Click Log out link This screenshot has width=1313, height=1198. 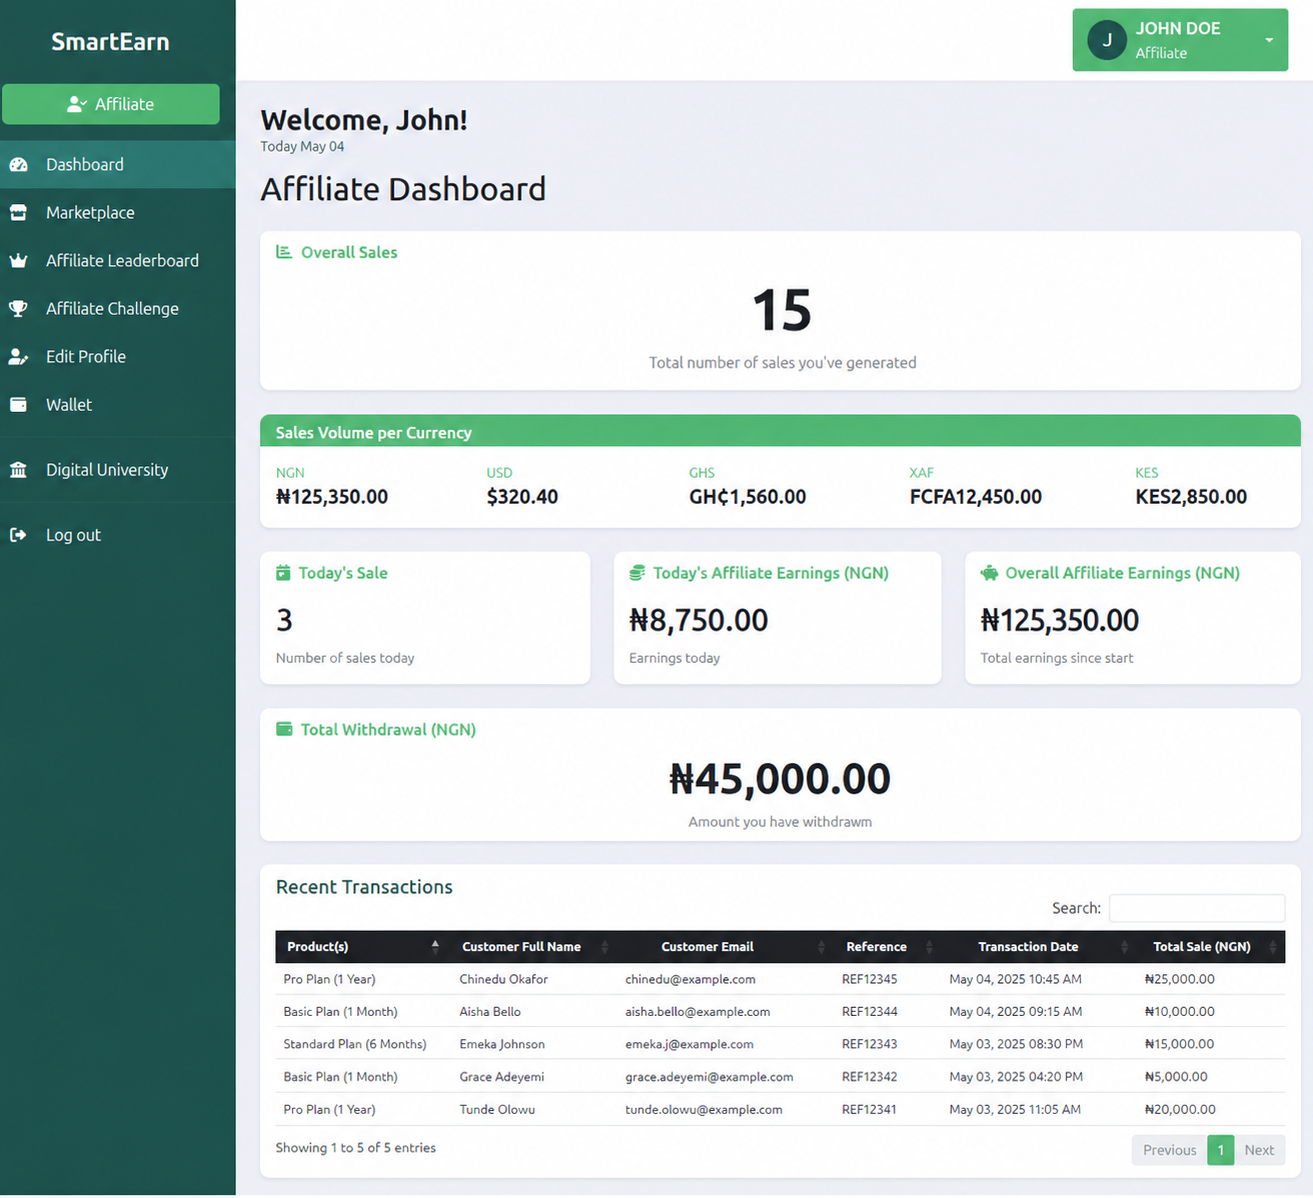pos(118,535)
